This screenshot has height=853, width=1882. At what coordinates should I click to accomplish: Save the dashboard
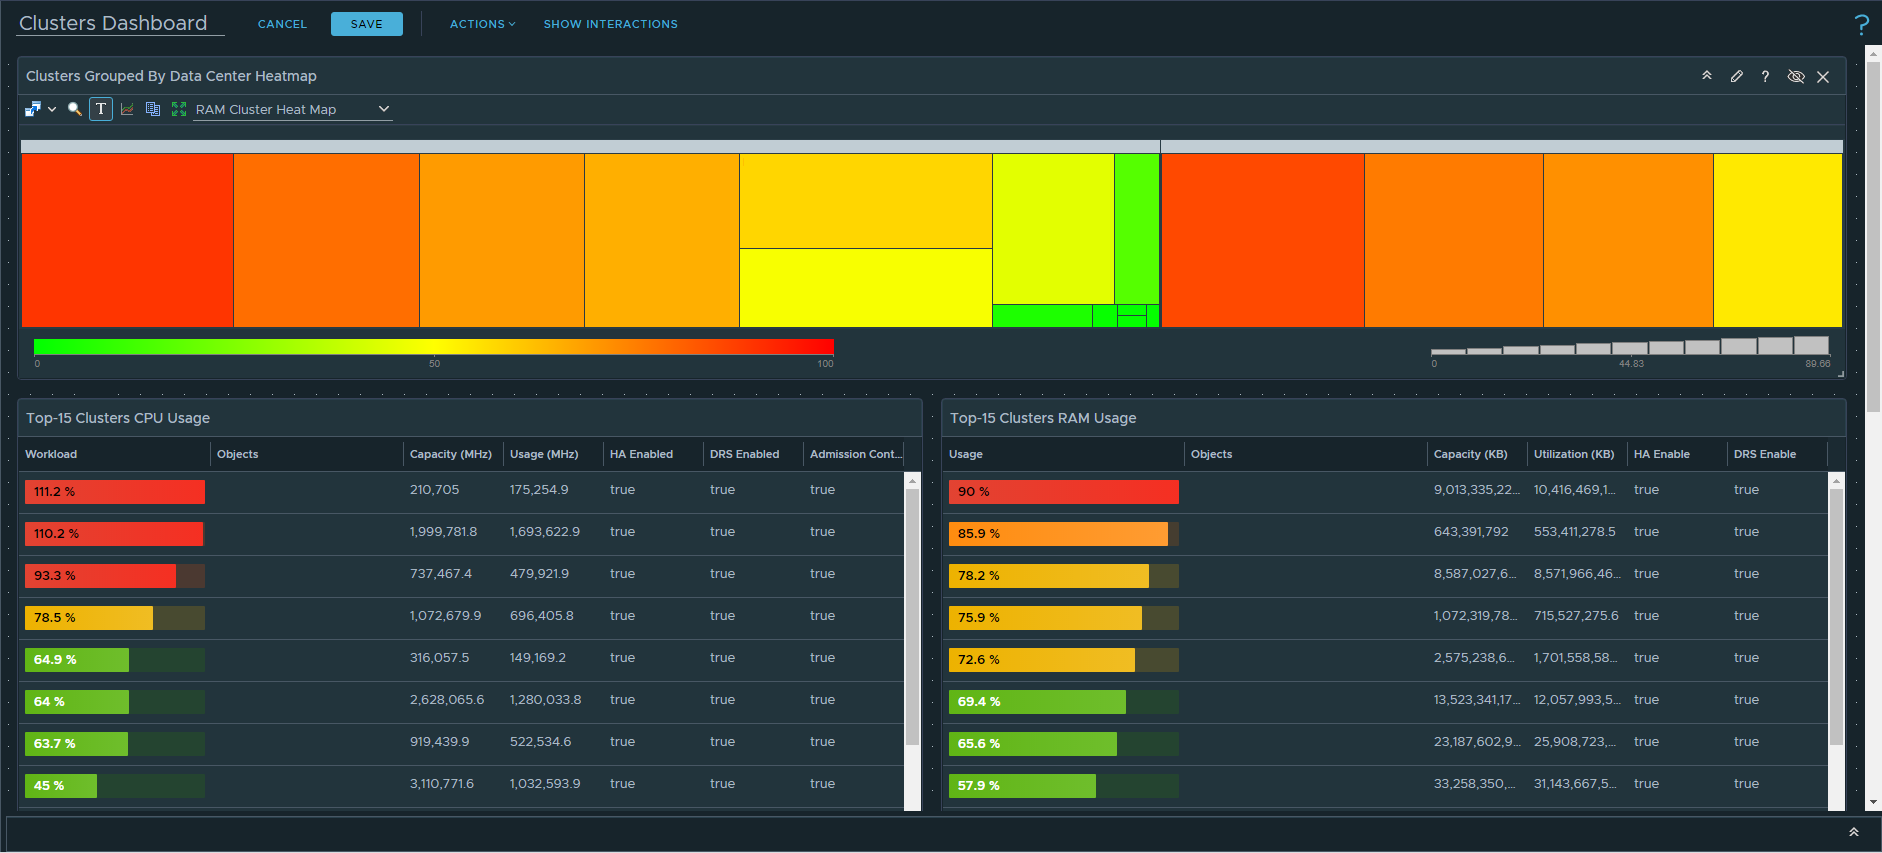click(366, 24)
